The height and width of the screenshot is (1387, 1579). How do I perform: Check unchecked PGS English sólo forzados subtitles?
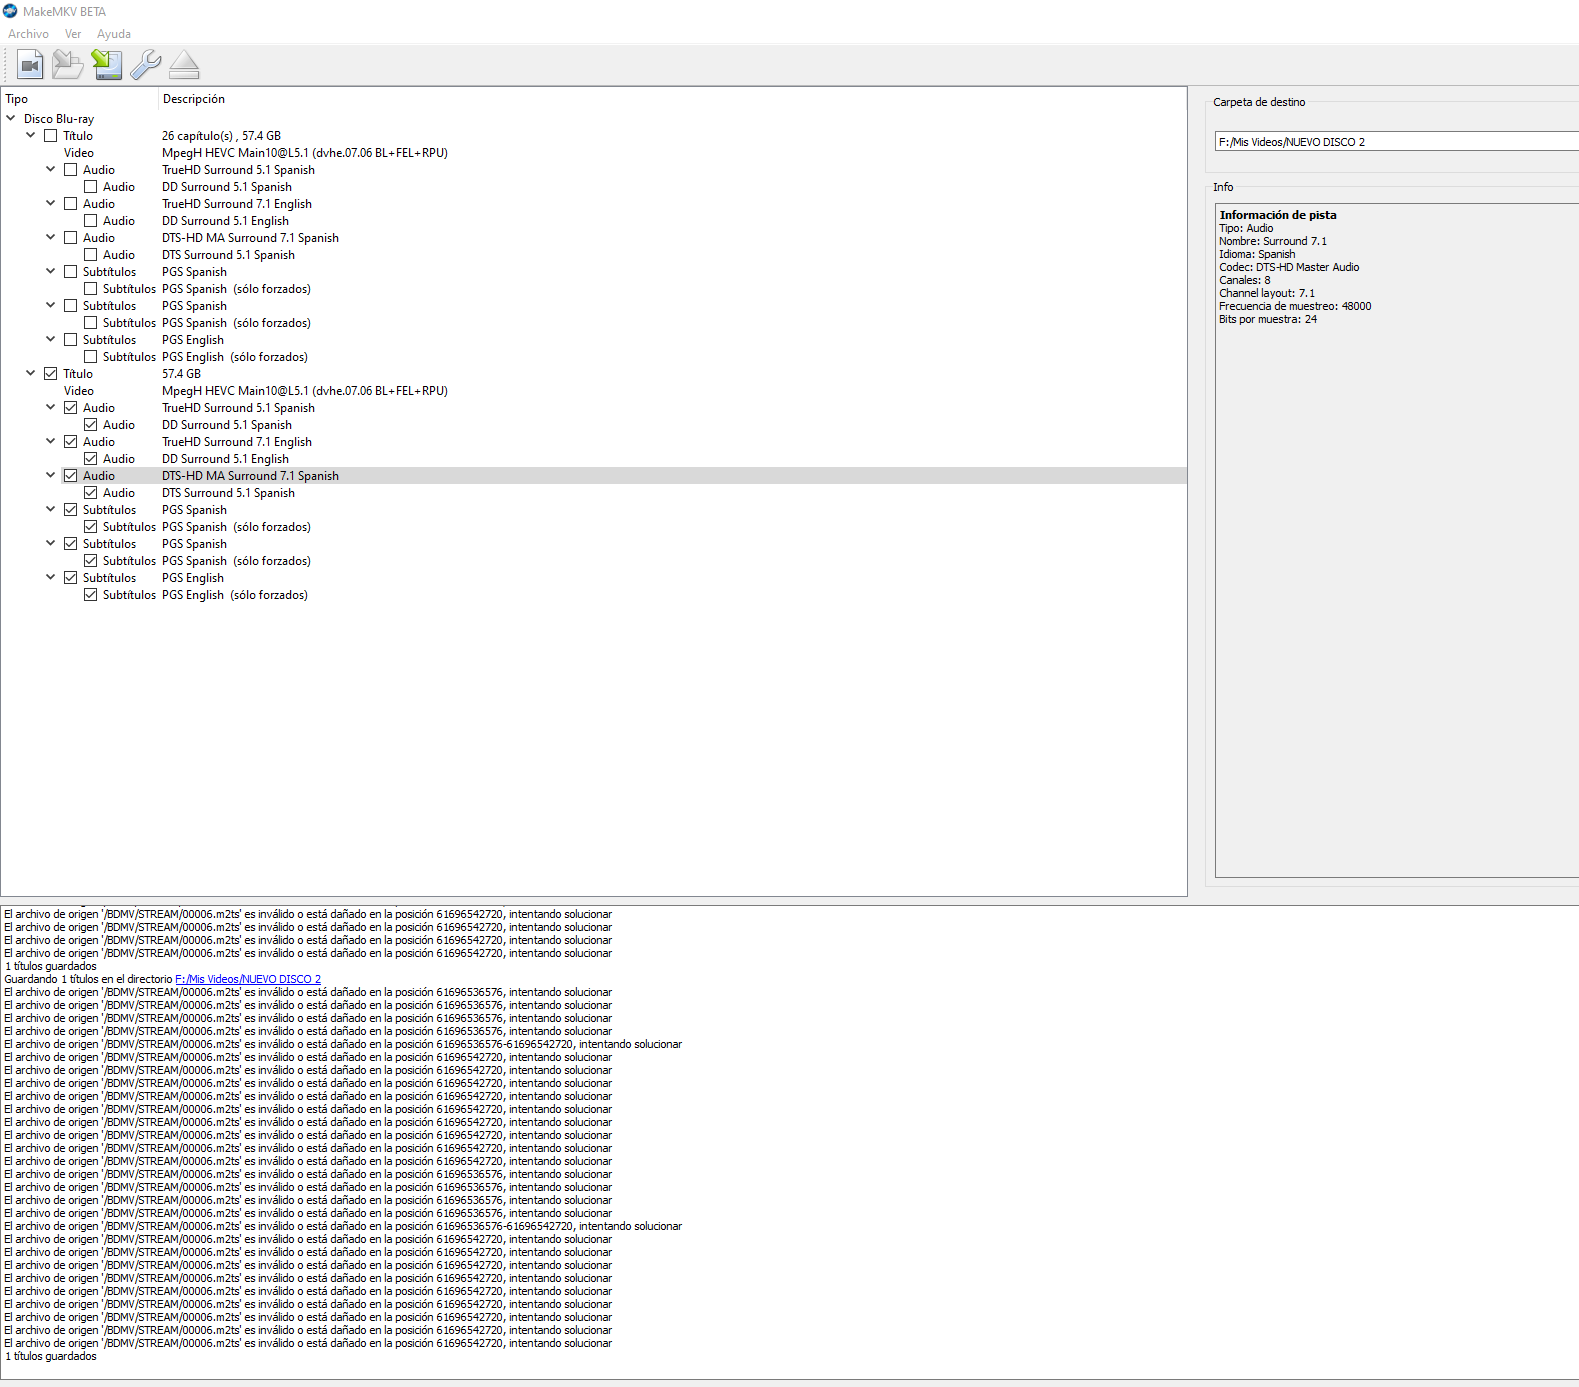91,357
